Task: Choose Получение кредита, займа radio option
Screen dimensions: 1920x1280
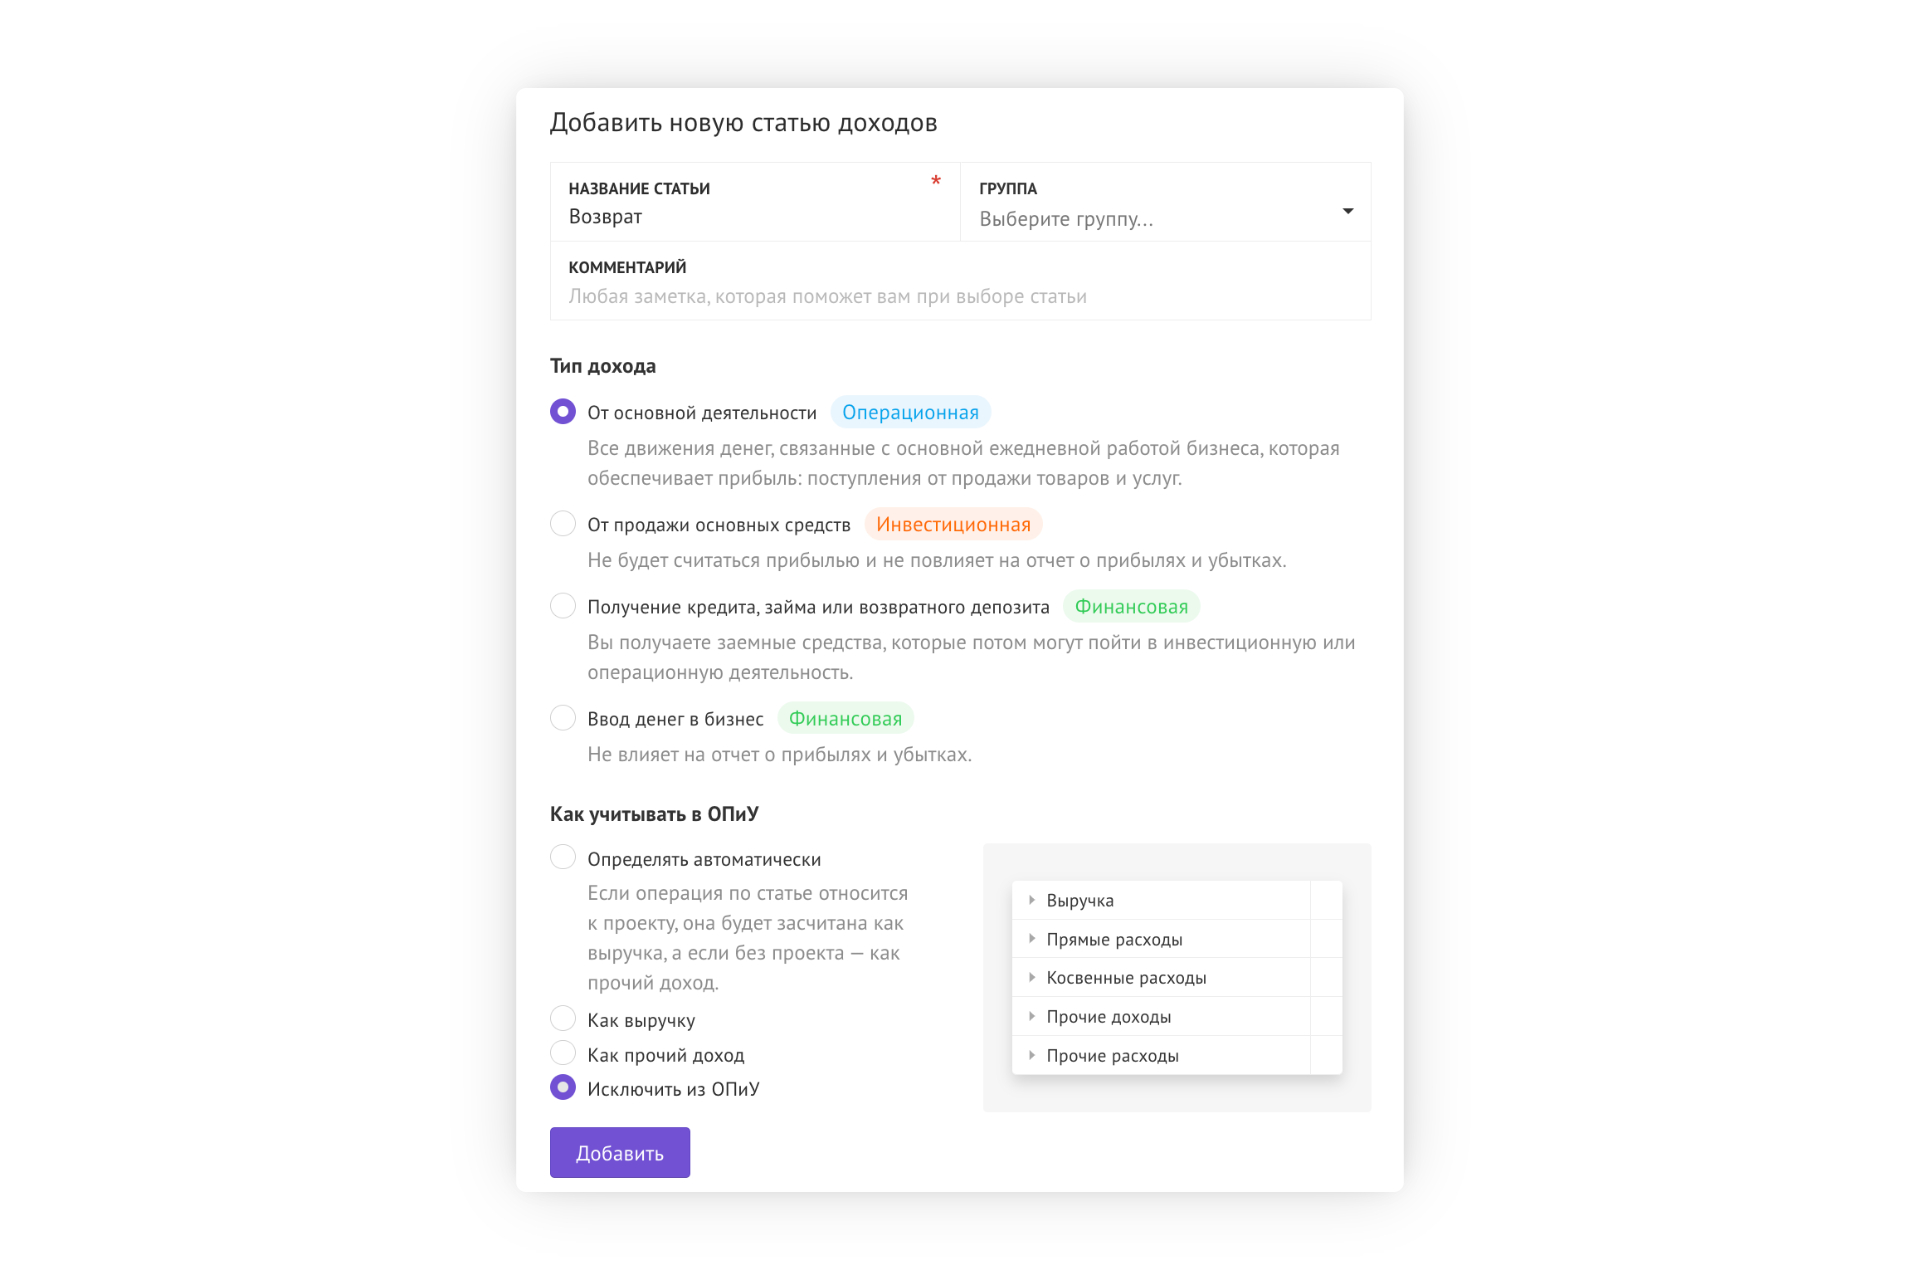Action: [563, 606]
